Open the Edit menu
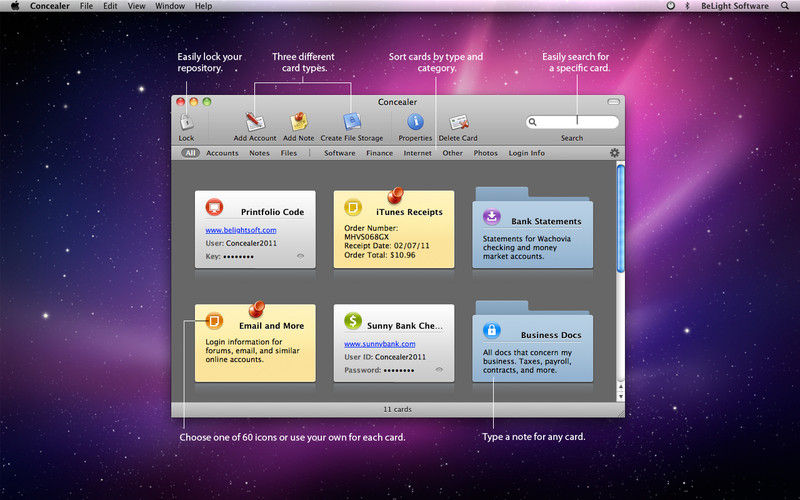 coord(110,6)
